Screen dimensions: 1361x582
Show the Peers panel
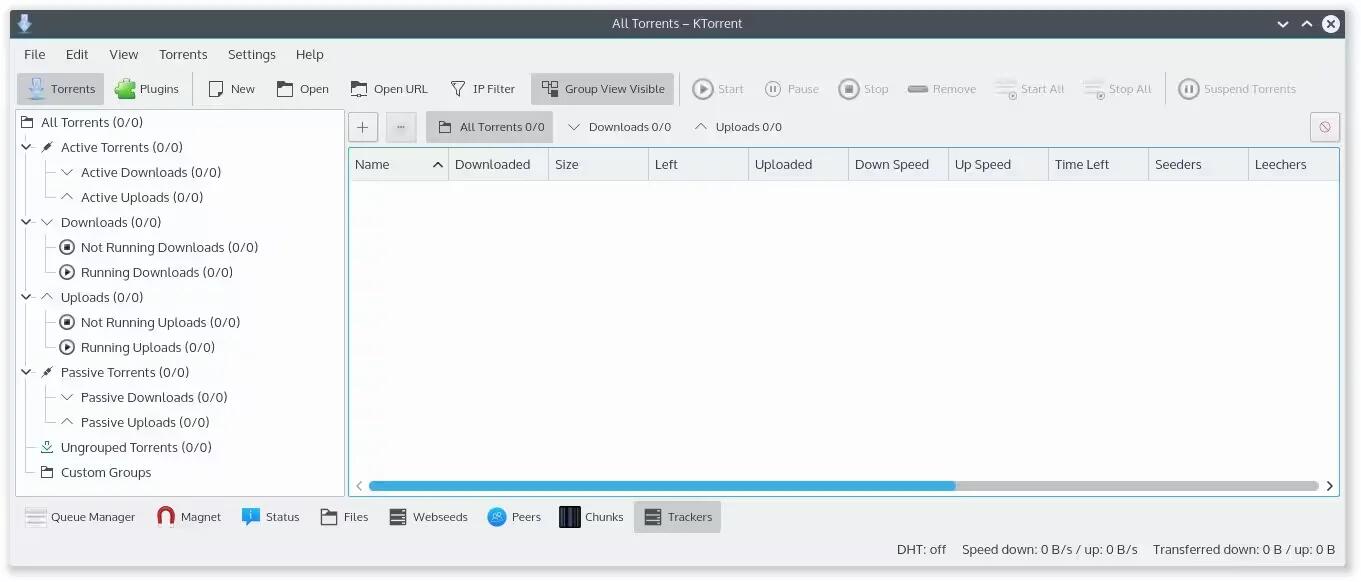[x=514, y=517]
